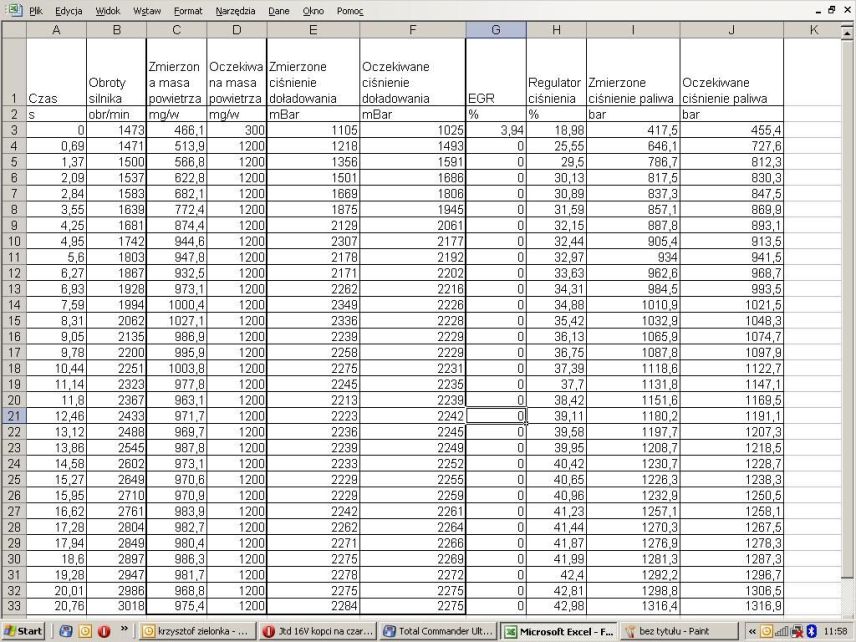
Task: Switch to Total Commander taskbar button
Action: tap(438, 631)
